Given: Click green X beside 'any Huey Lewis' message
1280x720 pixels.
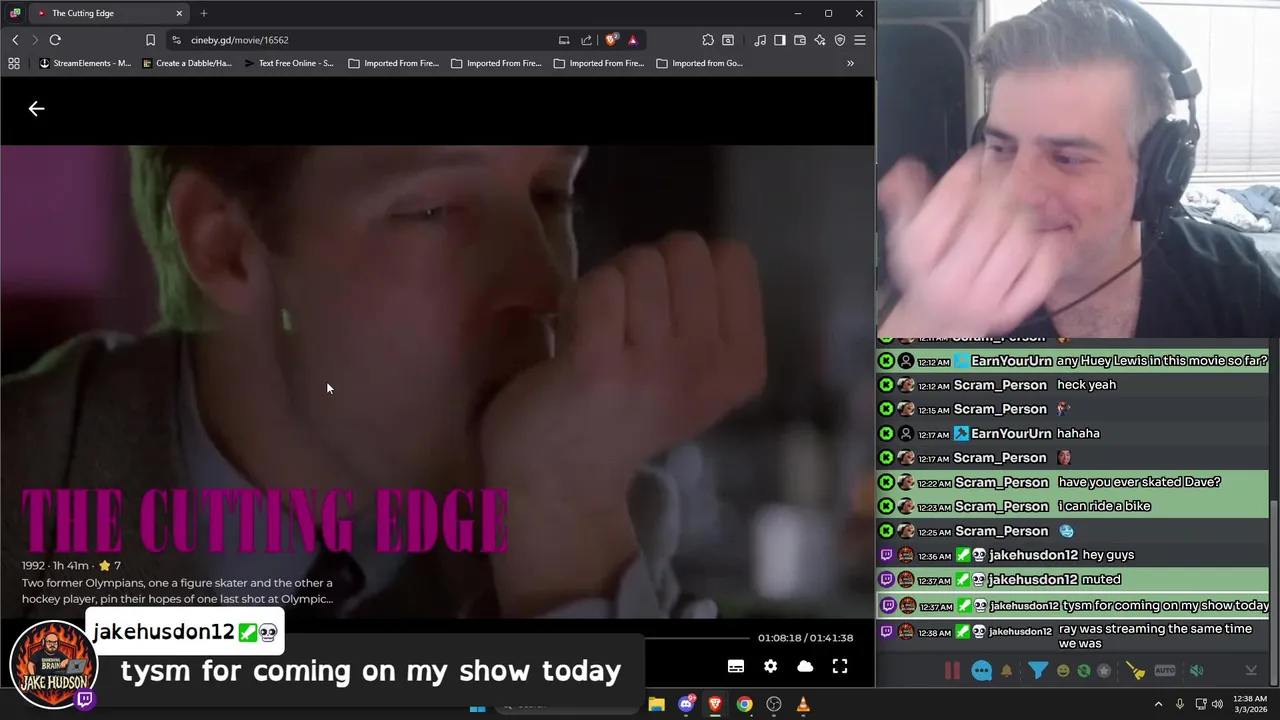Looking at the screenshot, I should click(886, 361).
